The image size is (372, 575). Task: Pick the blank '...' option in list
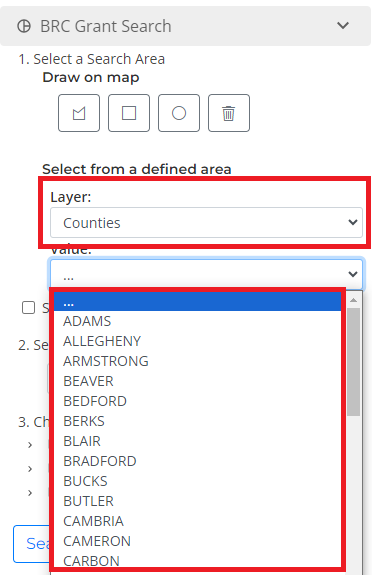coord(197,301)
